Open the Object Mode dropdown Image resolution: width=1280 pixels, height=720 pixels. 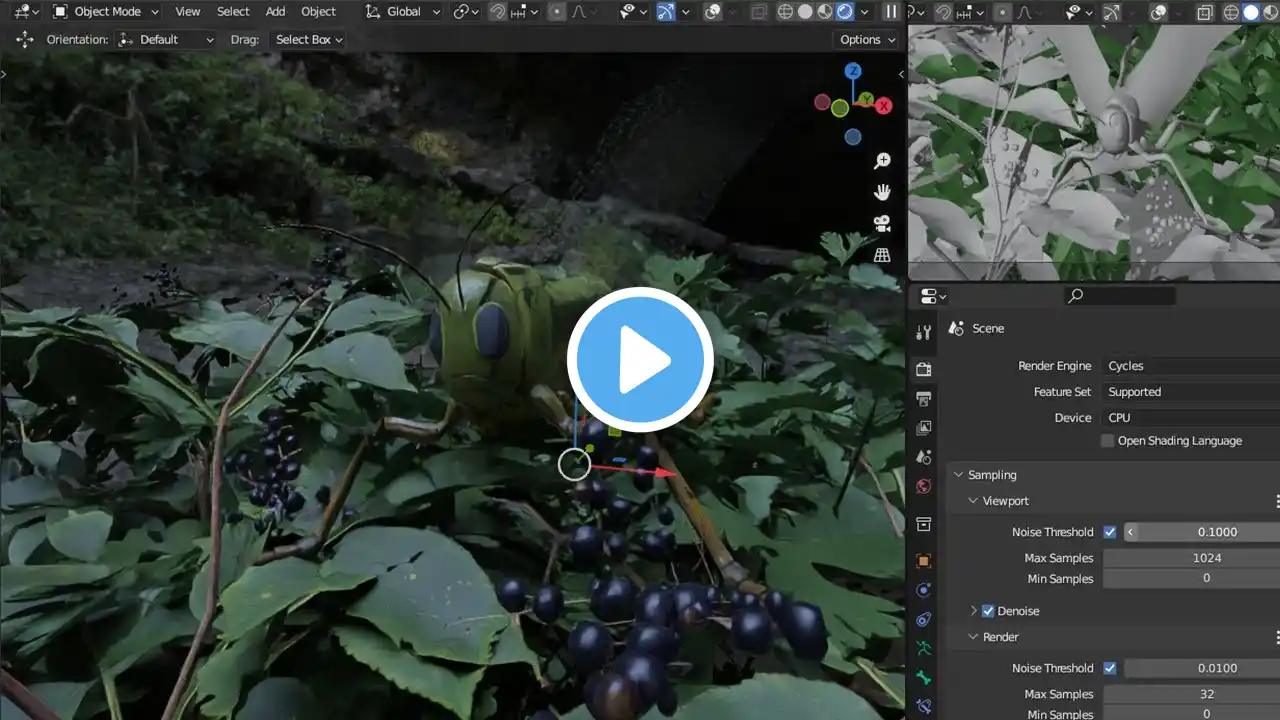pyautogui.click(x=105, y=12)
